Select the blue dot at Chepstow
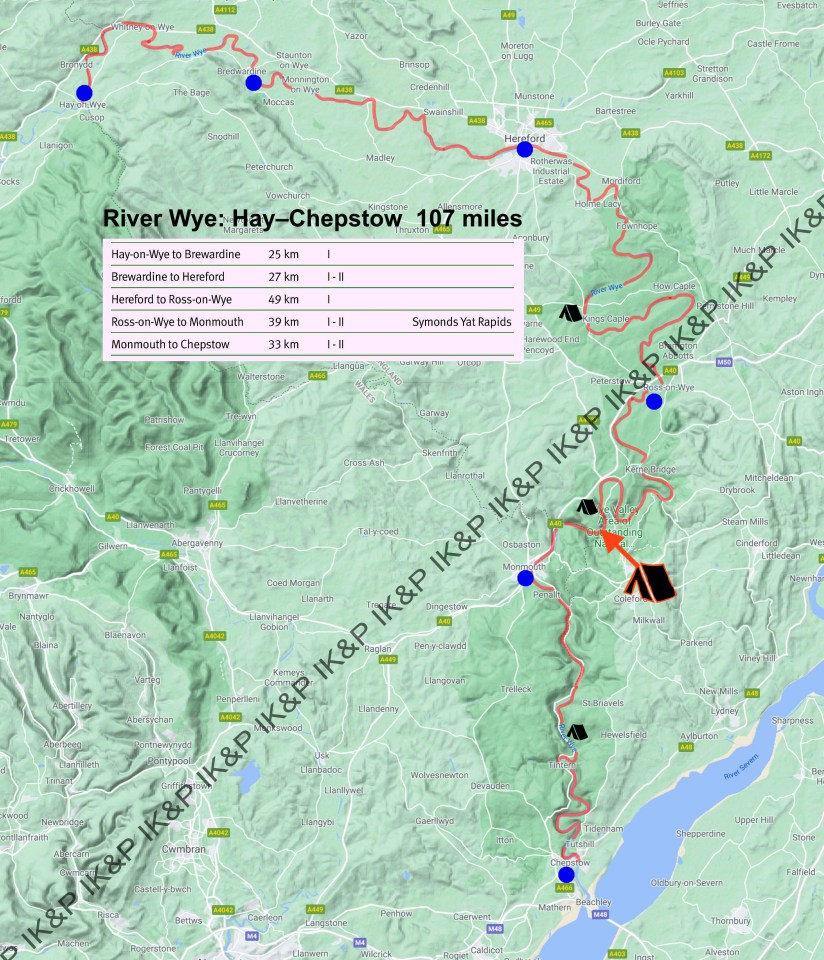The width and height of the screenshot is (824, 960). (566, 875)
